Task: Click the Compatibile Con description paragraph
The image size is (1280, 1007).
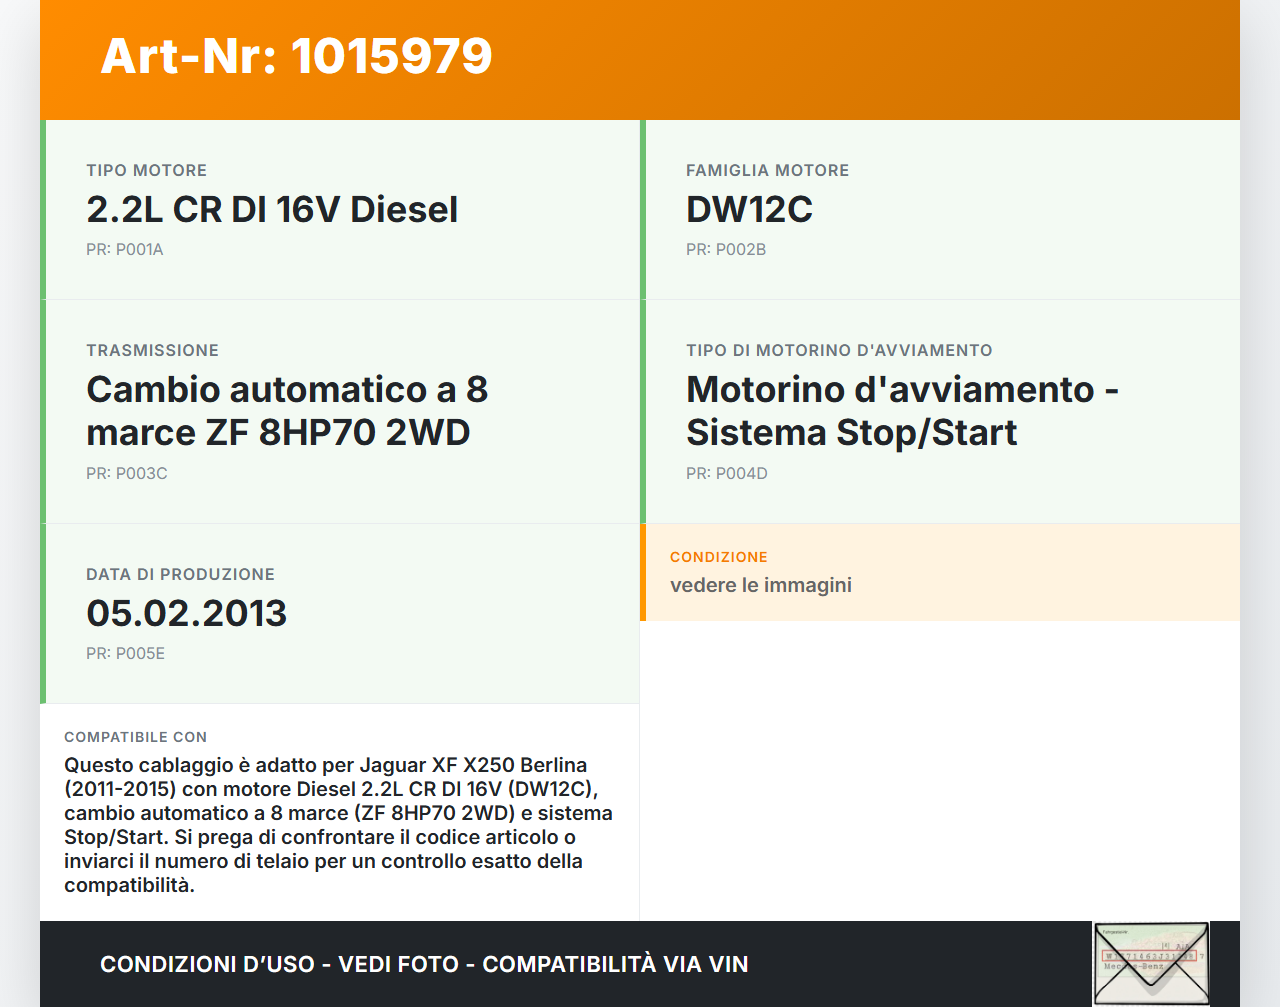Action: coord(338,825)
